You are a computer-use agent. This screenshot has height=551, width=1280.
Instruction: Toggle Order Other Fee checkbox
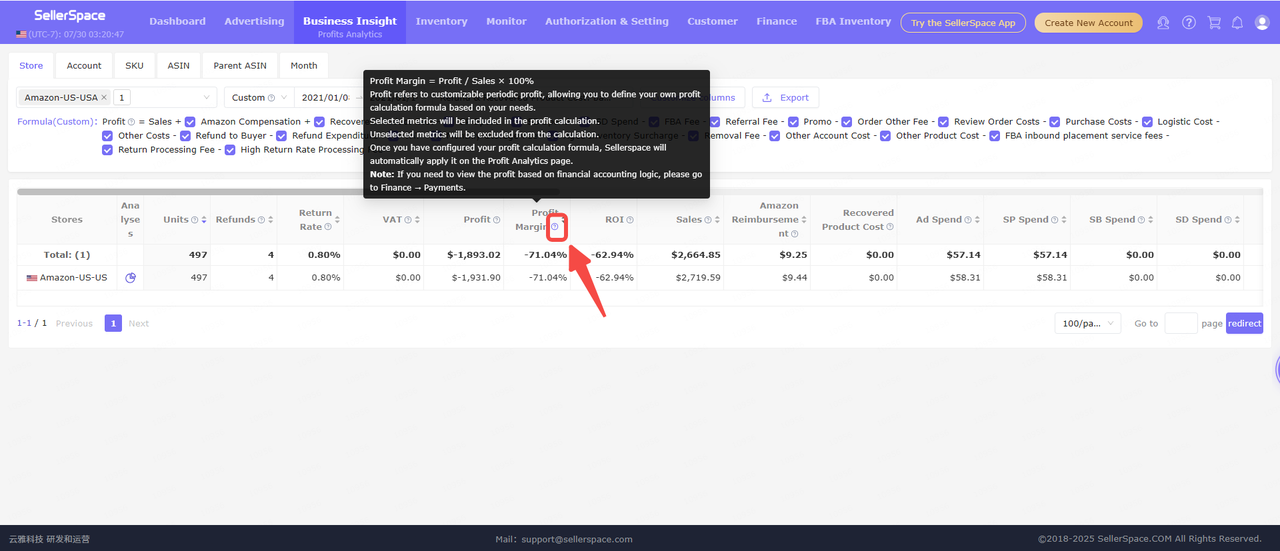point(848,122)
